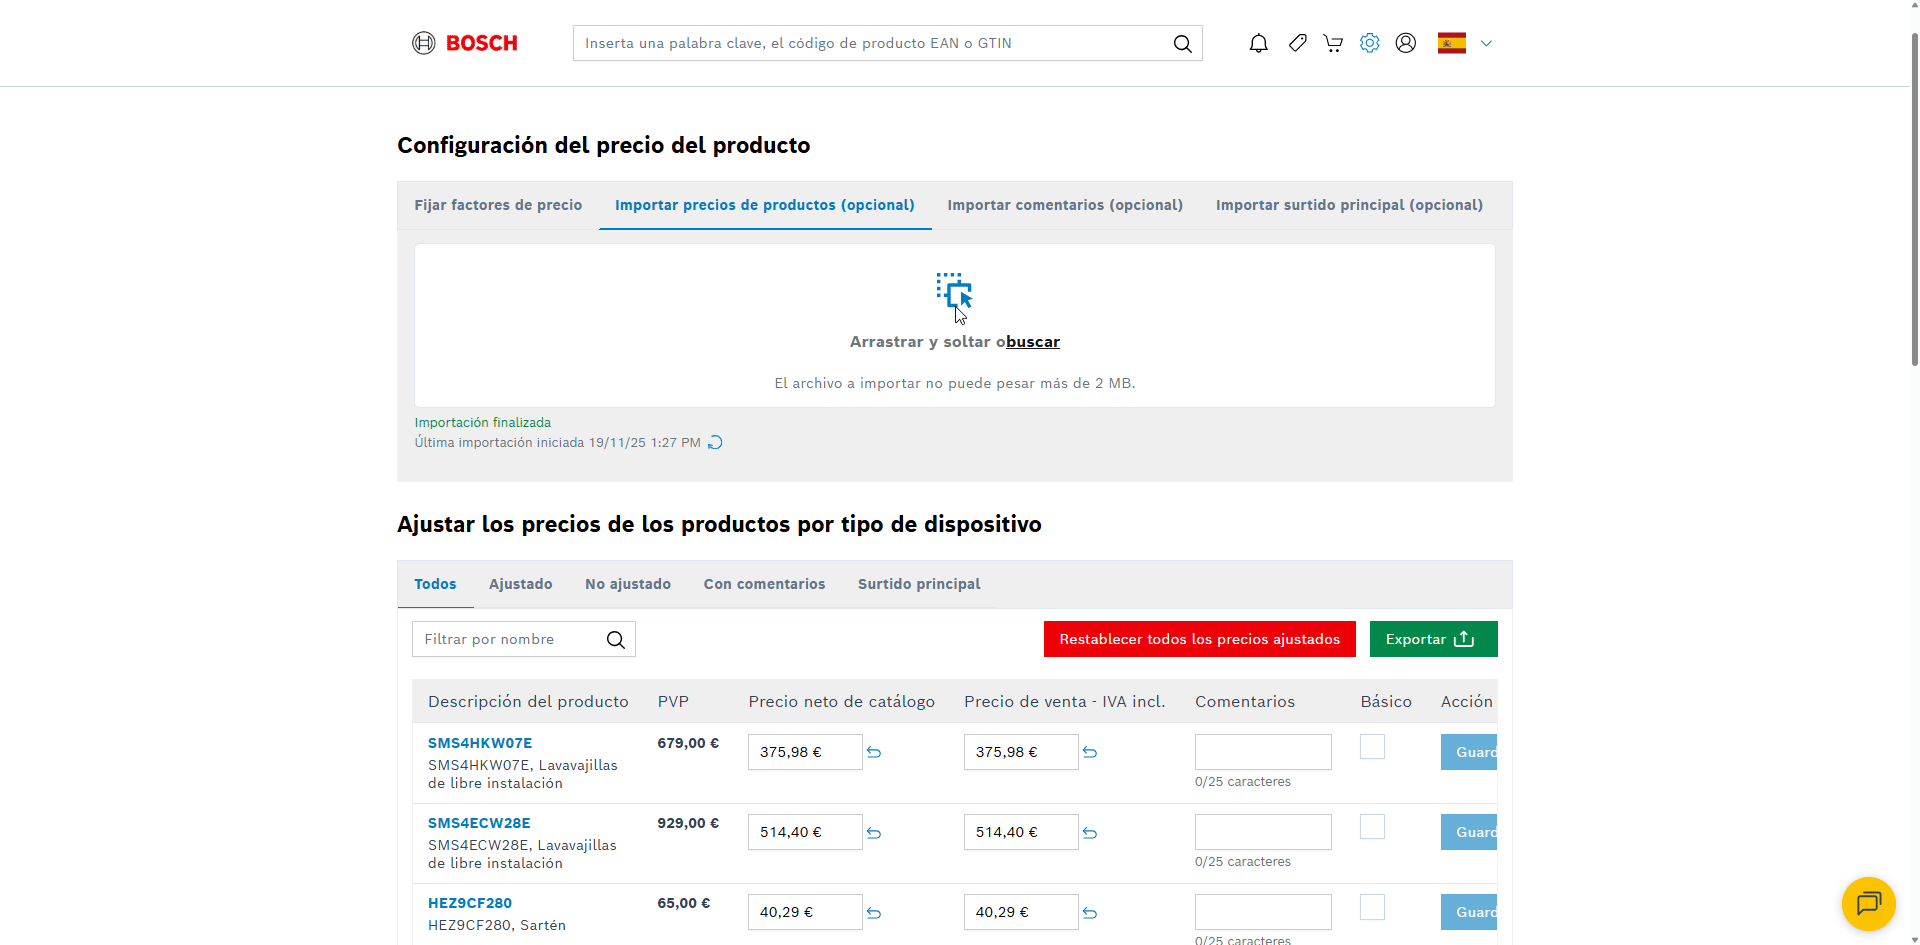Viewport: 1920px width, 945px height.
Task: Open the user account profile icon
Action: [1405, 43]
